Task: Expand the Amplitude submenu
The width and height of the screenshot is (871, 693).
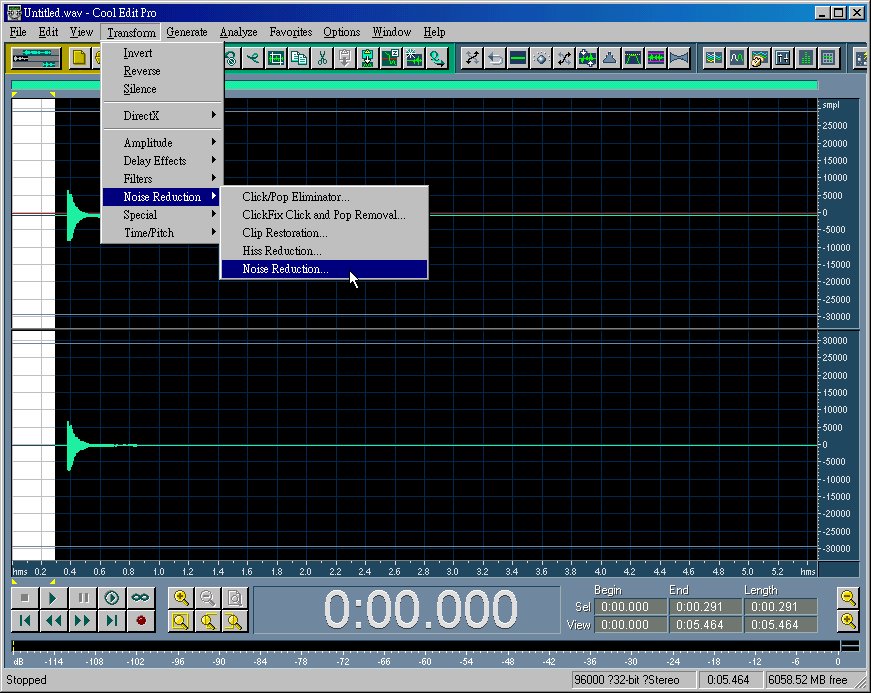Action: (x=162, y=143)
